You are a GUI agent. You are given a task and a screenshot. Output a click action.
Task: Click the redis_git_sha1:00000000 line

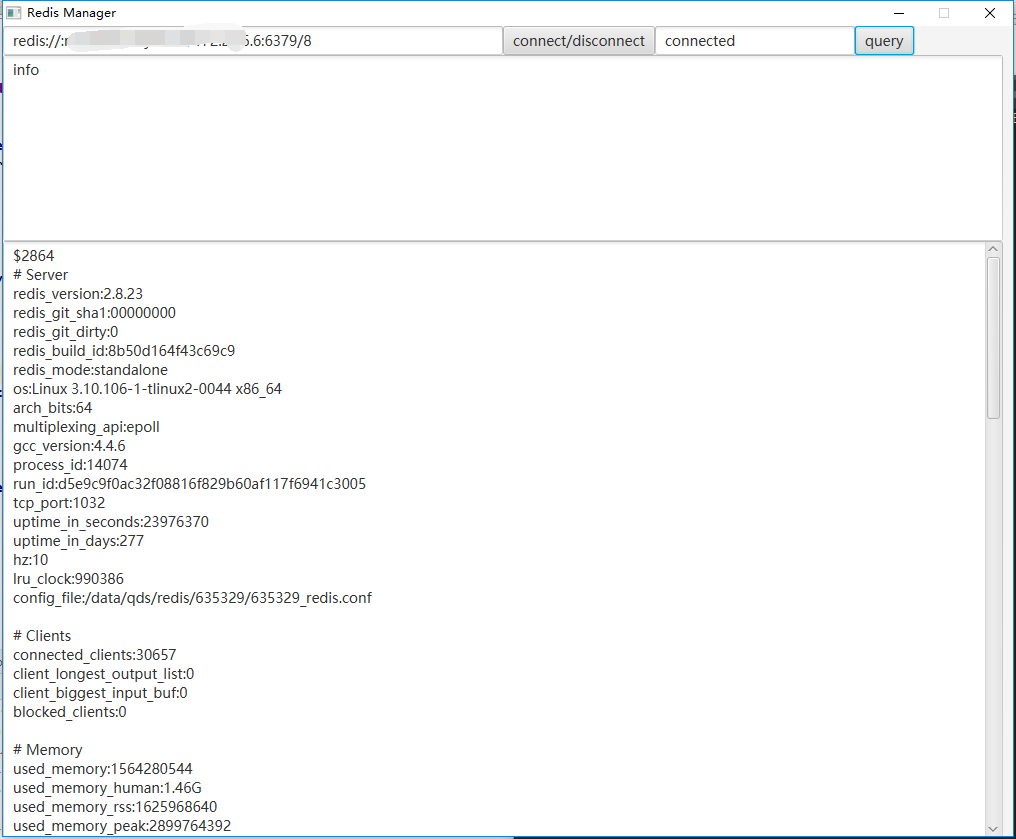[x=95, y=313]
